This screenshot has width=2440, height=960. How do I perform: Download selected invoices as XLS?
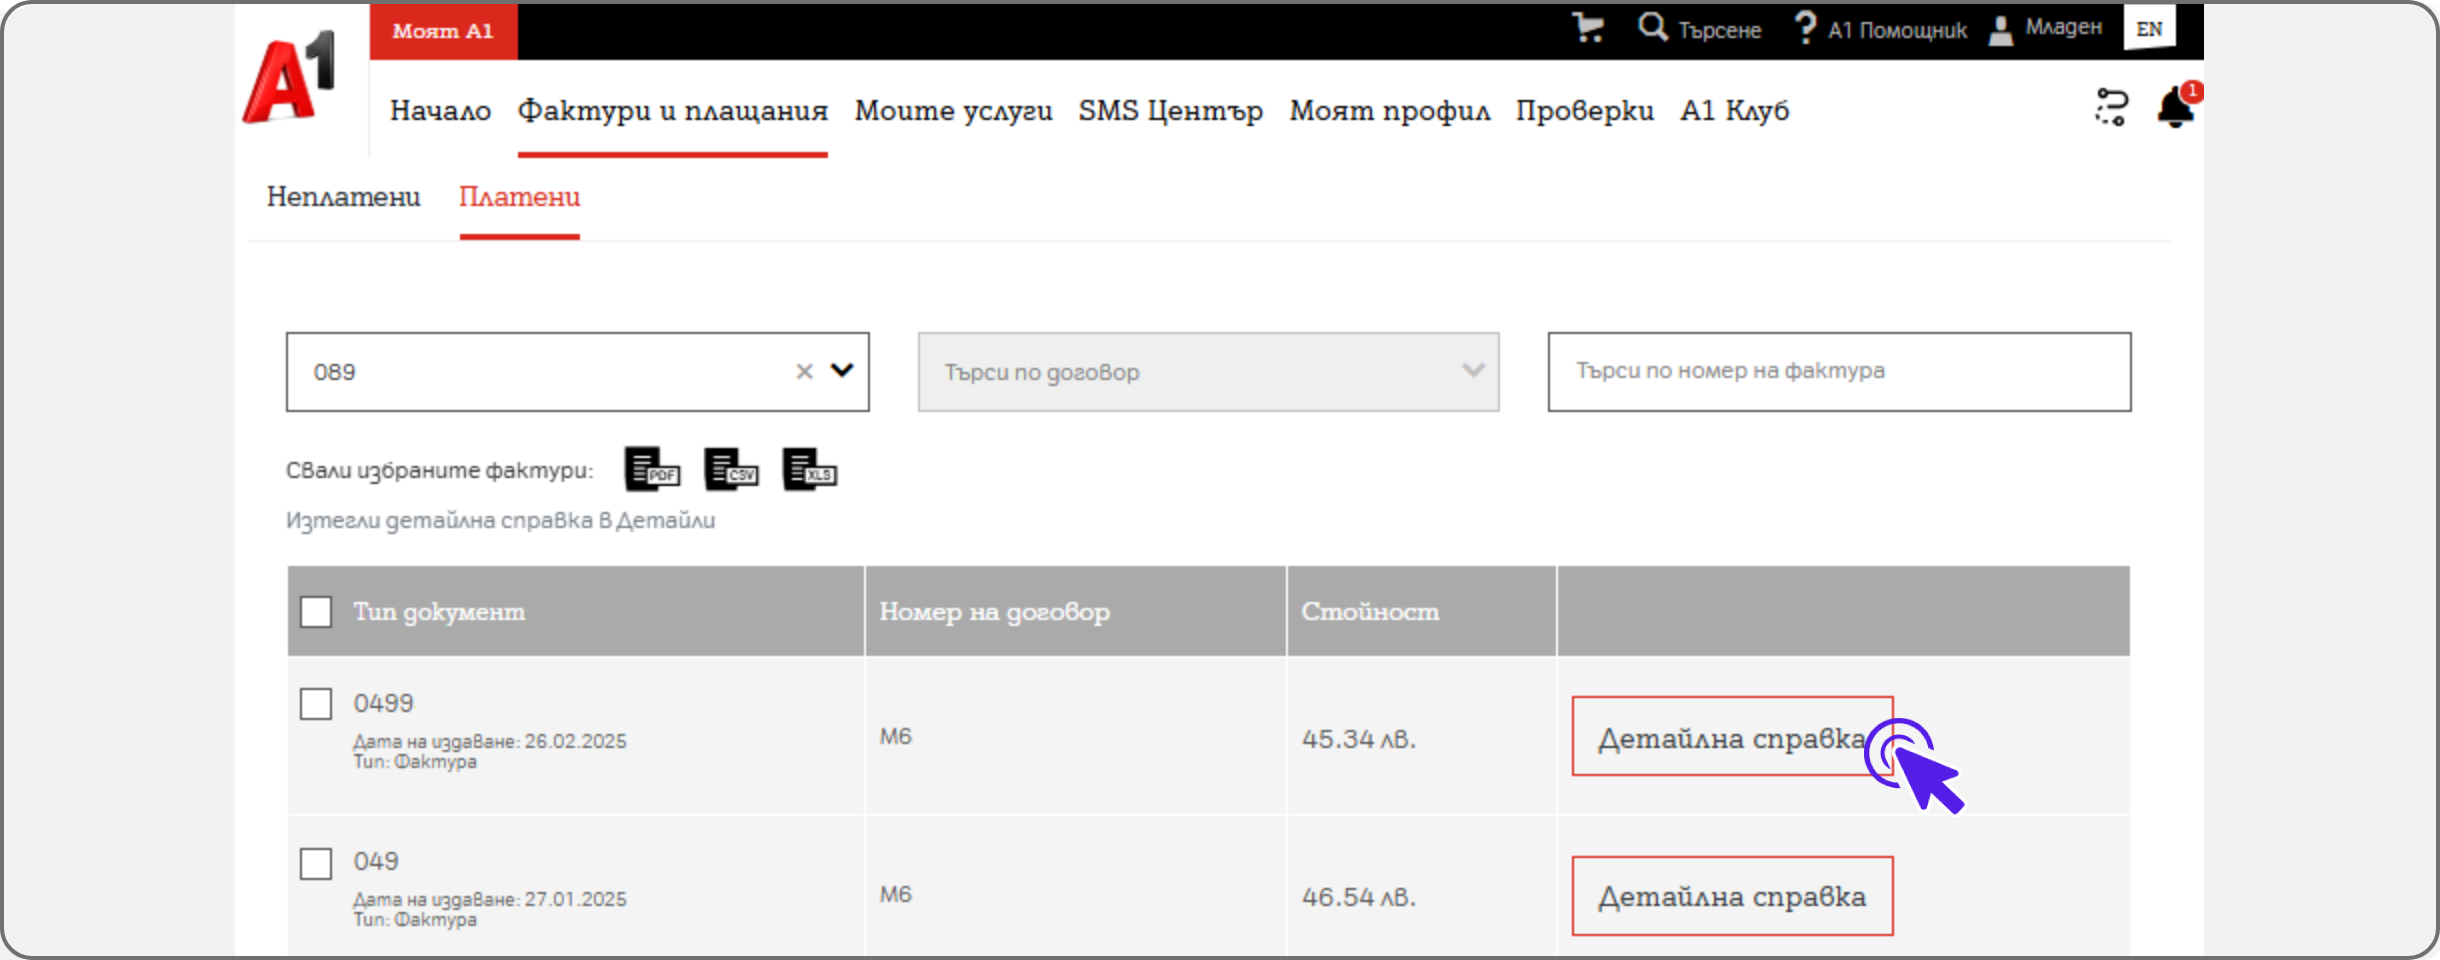810,469
